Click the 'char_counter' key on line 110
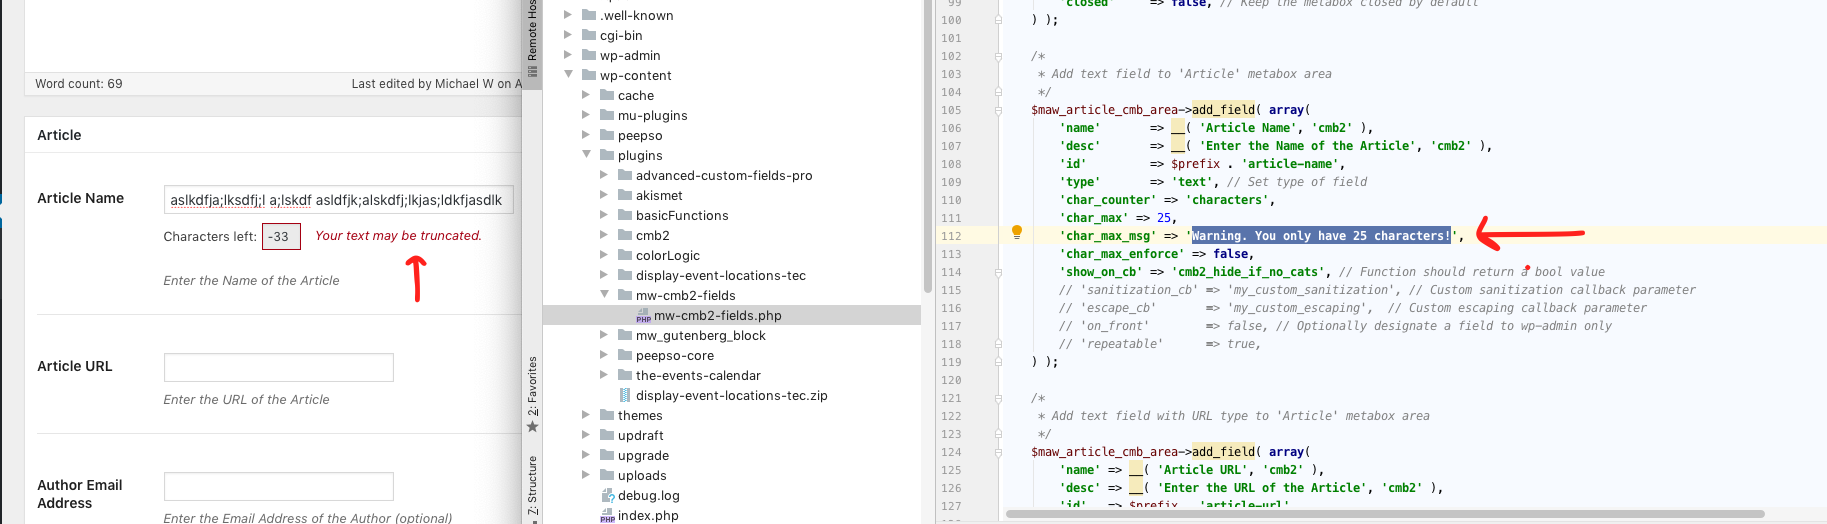The height and width of the screenshot is (524, 1827). pyautogui.click(x=1108, y=200)
